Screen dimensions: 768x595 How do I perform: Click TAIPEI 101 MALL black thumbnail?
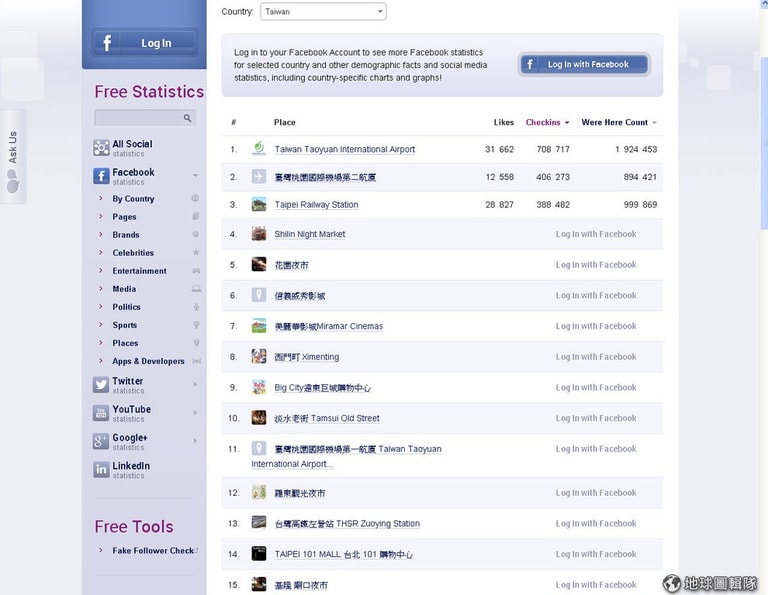tap(259, 553)
